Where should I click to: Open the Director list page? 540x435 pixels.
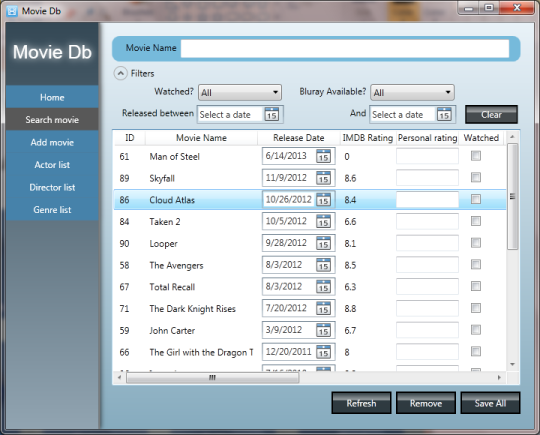tap(52, 187)
